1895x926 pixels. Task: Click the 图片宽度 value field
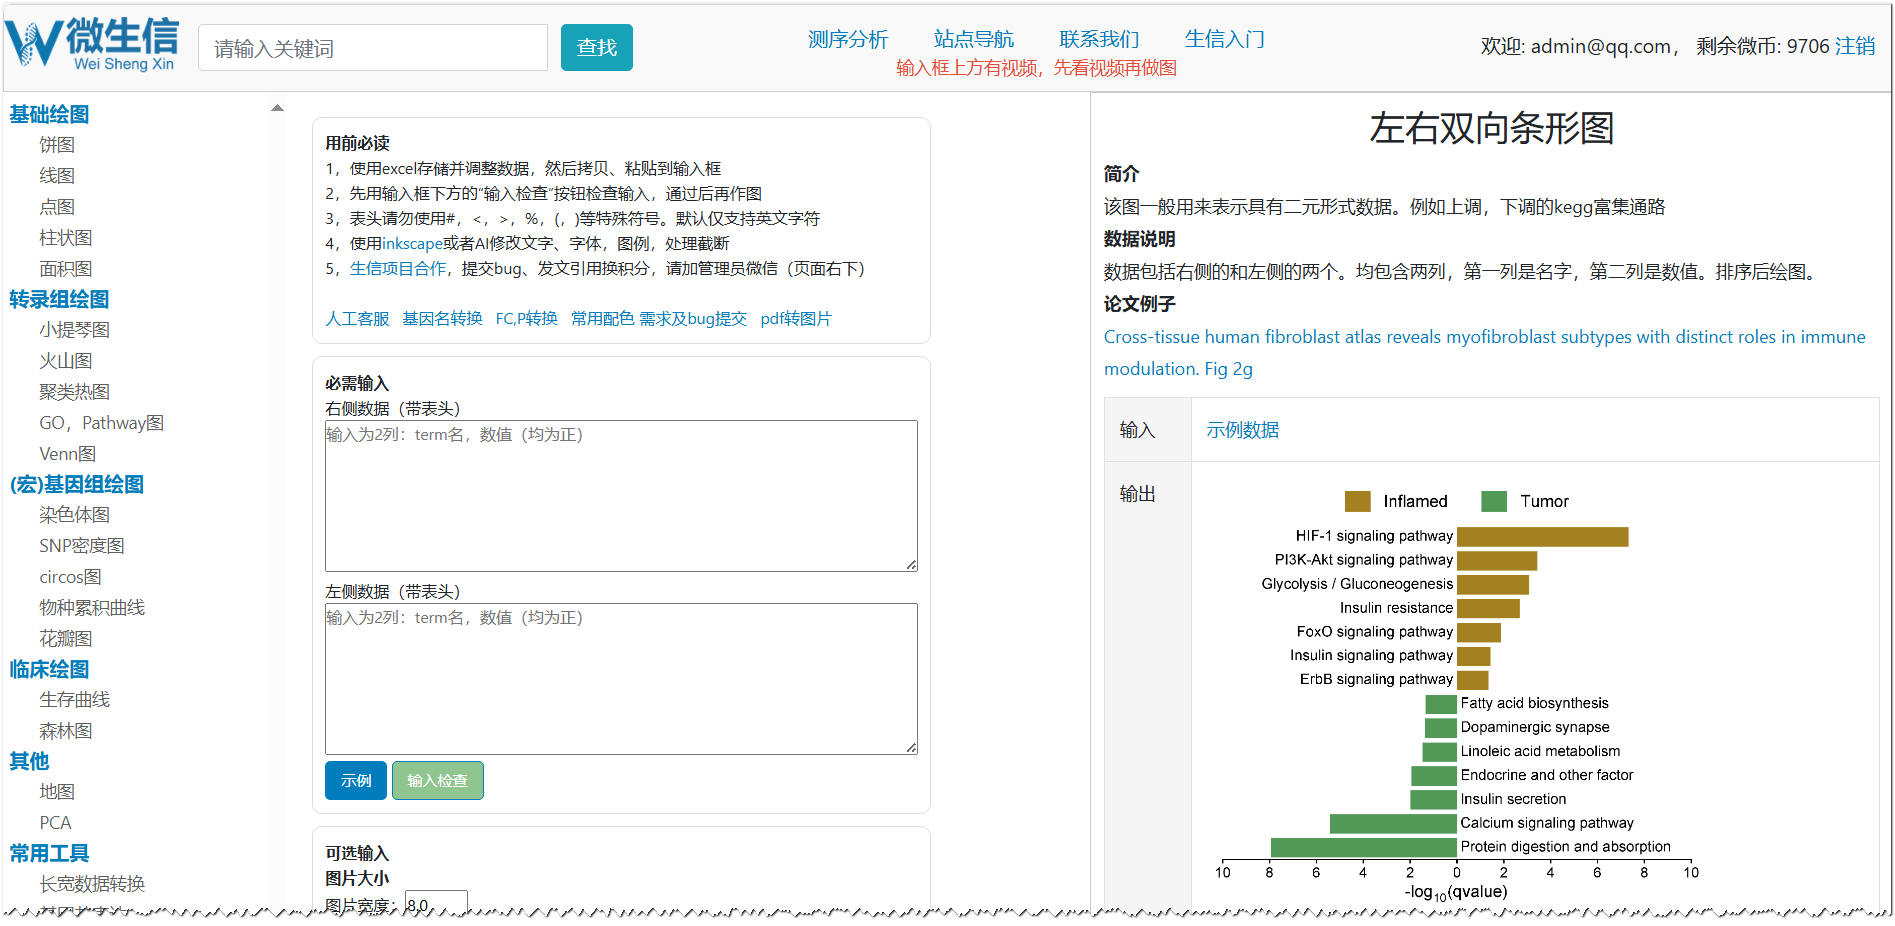(x=436, y=903)
